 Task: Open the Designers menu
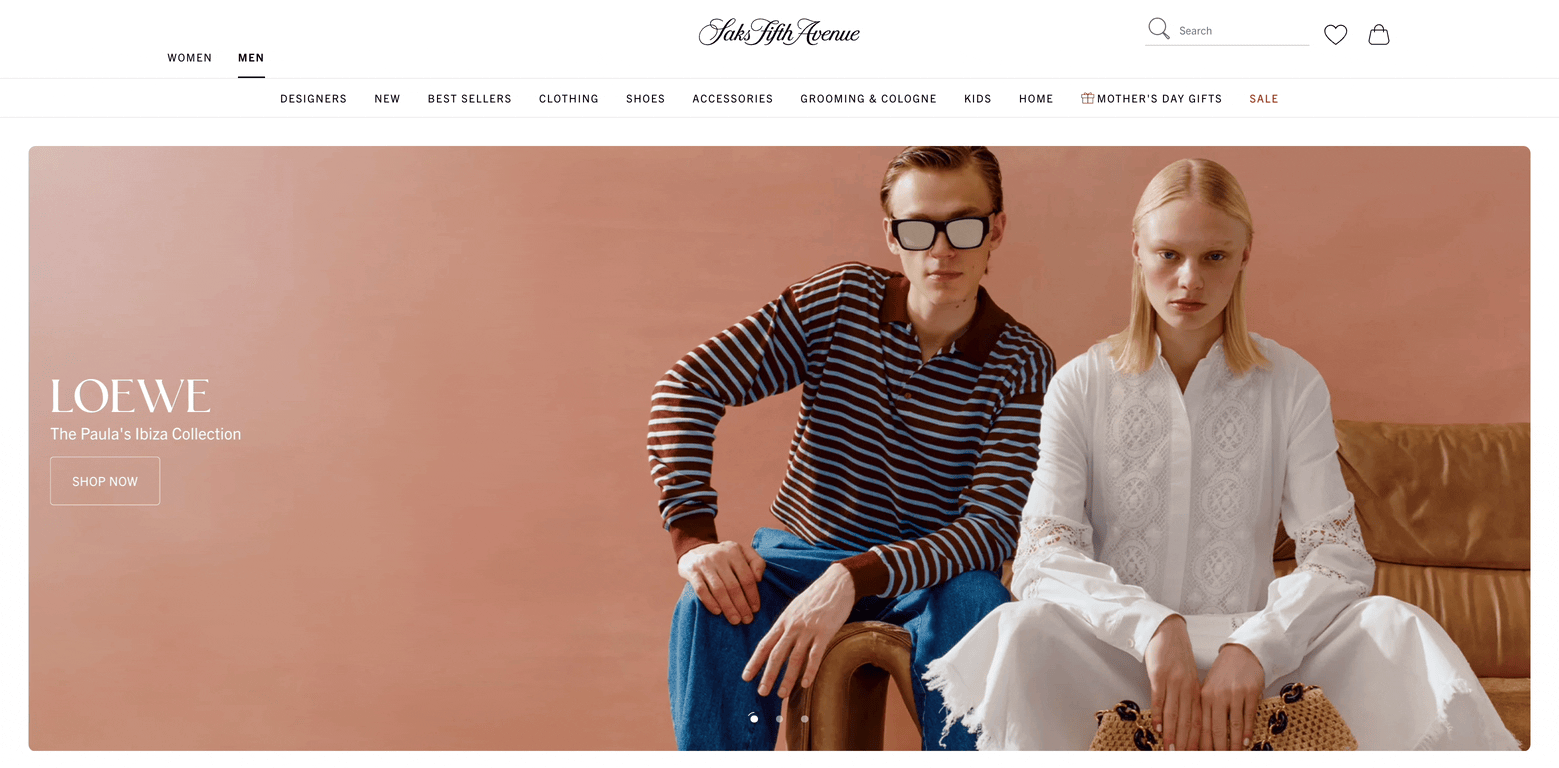[313, 99]
